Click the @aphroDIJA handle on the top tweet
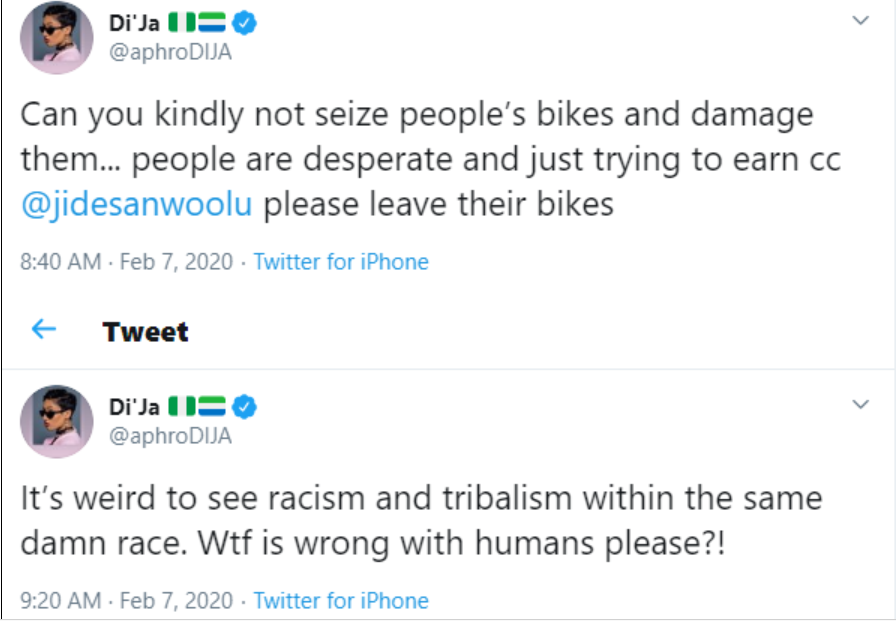The height and width of the screenshot is (621, 896). tap(170, 52)
